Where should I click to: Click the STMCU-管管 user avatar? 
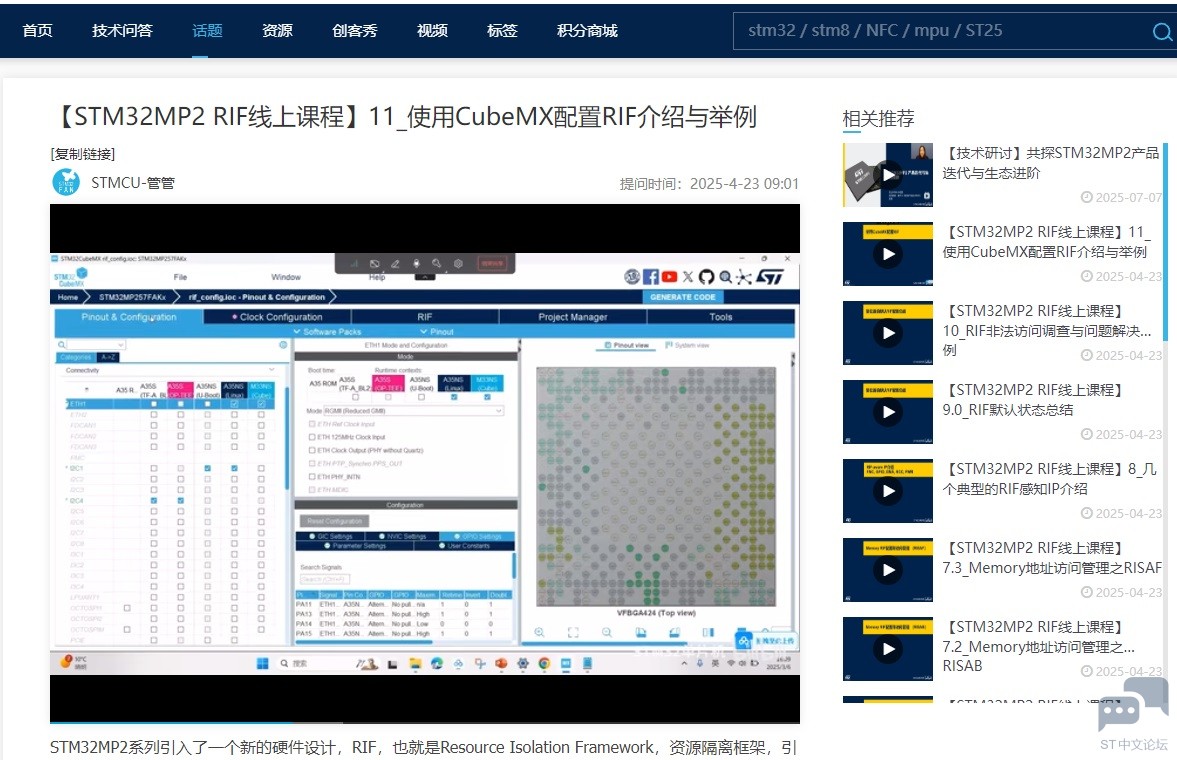pos(66,182)
